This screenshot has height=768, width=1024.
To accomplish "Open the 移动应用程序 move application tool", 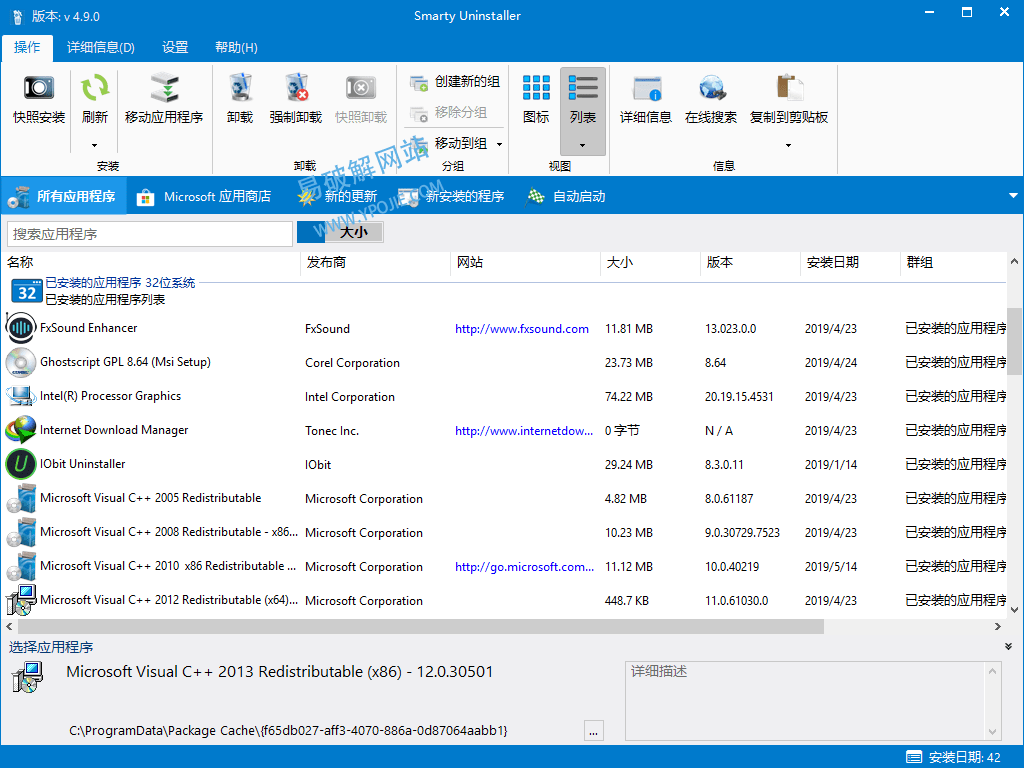I will coord(166,100).
